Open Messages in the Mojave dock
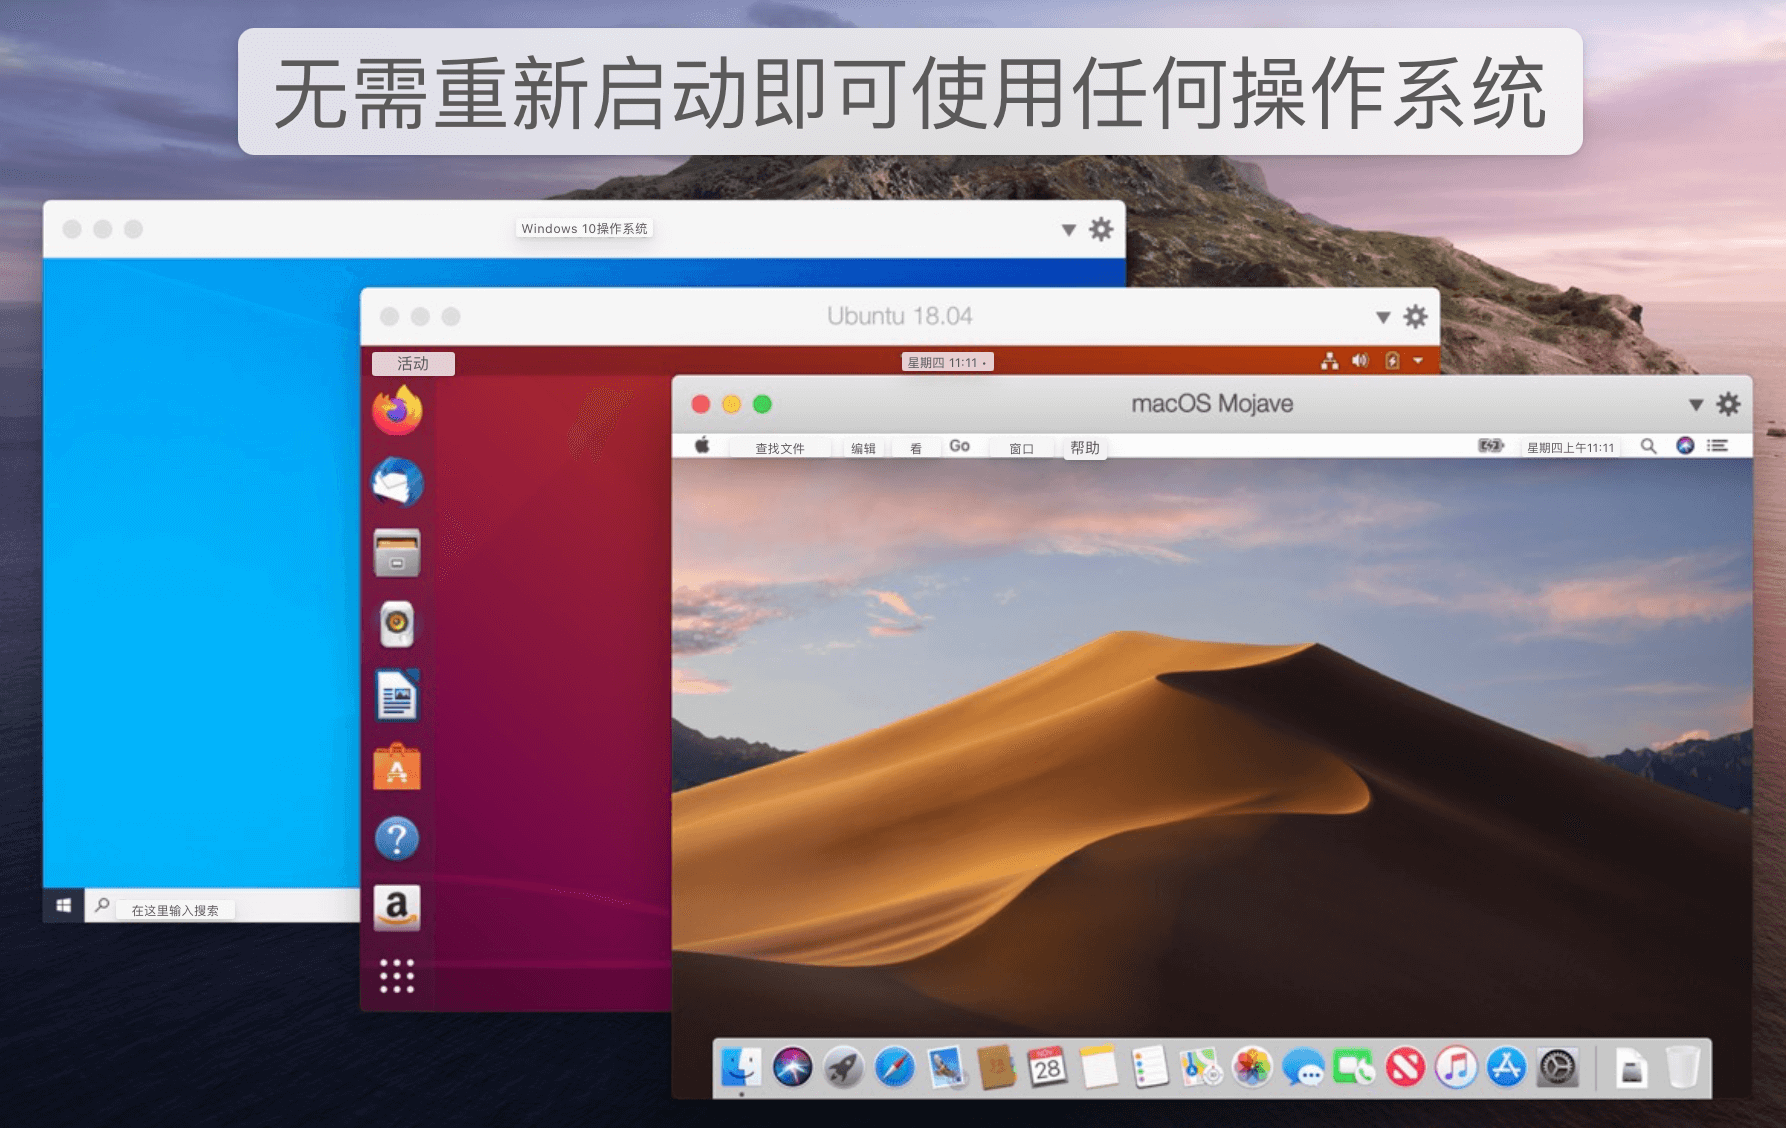1786x1128 pixels. click(1303, 1068)
